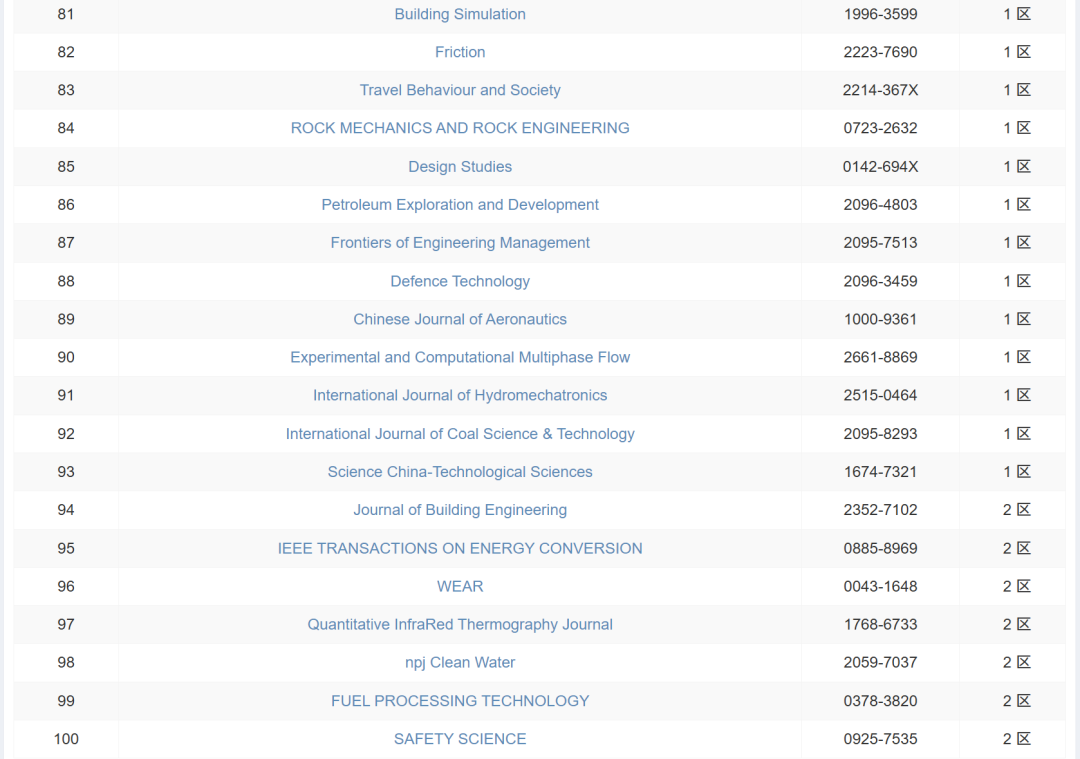Open FUEL PROCESSING TECHNOLOGY journal link

pyautogui.click(x=459, y=700)
